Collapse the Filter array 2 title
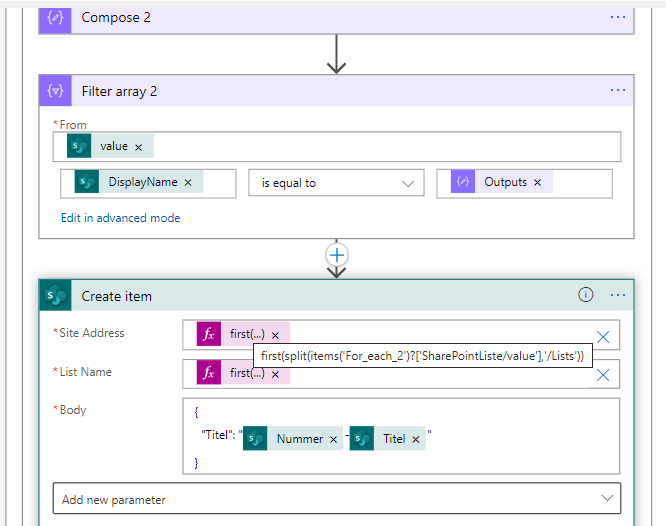 119,91
